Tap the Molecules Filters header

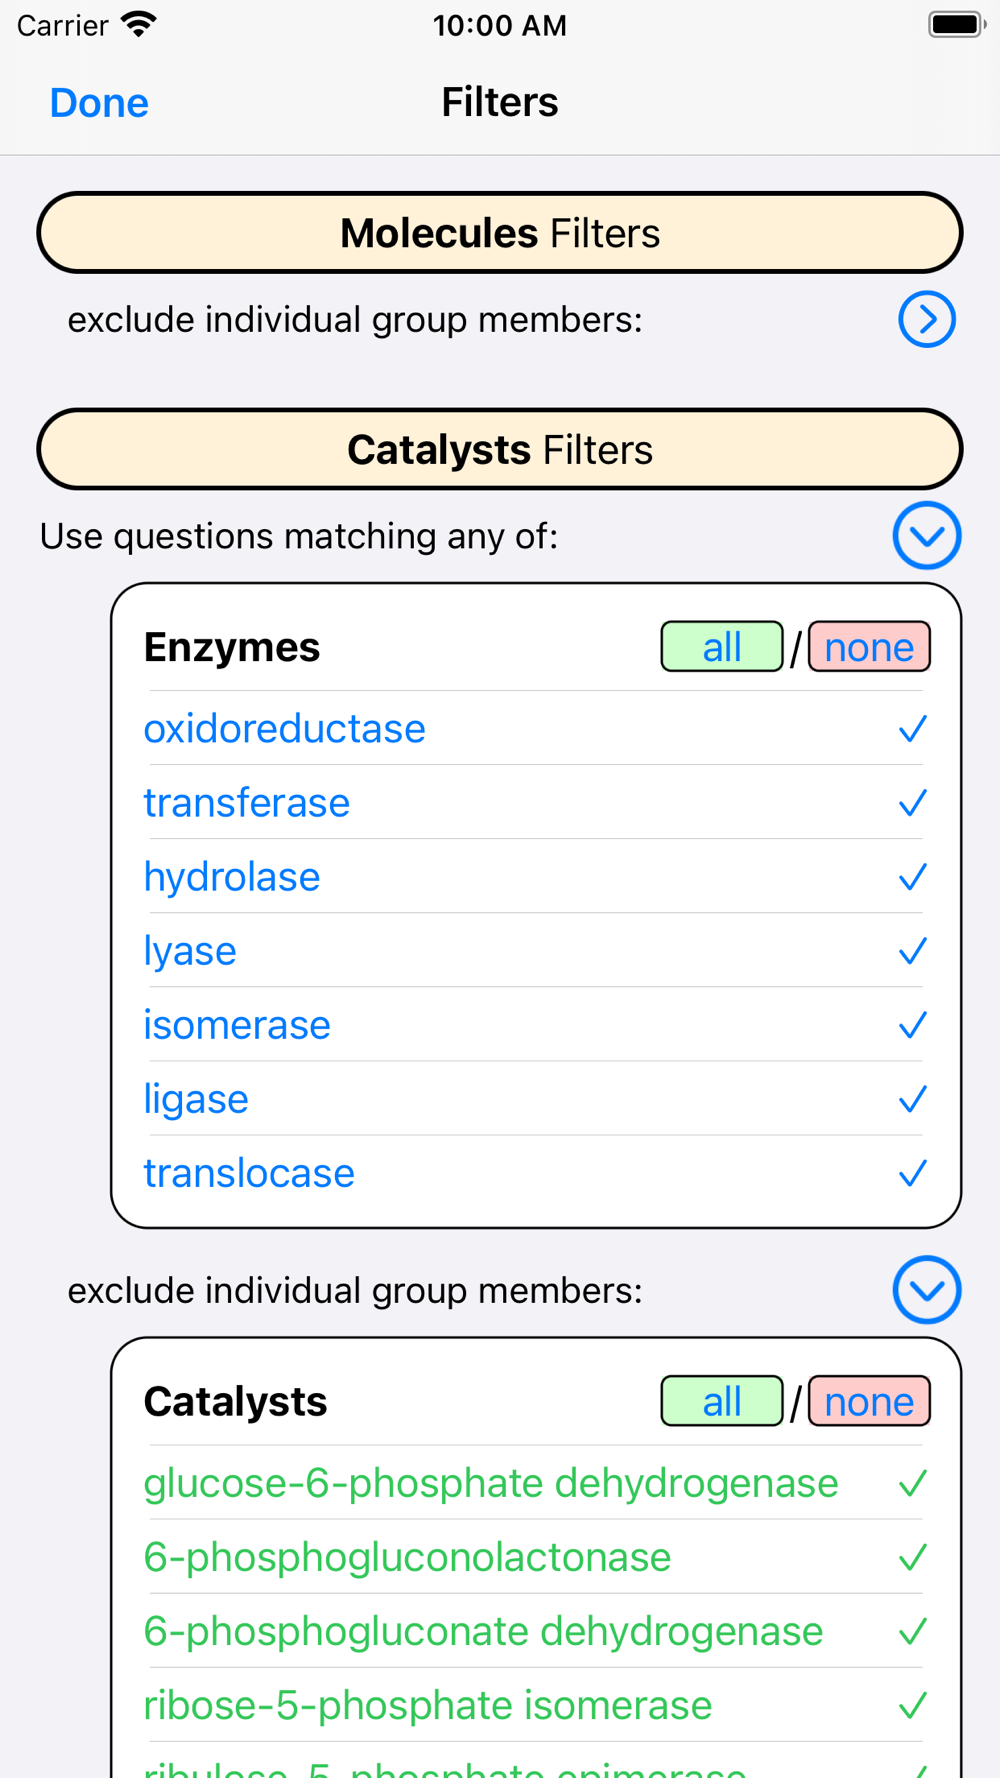[500, 233]
